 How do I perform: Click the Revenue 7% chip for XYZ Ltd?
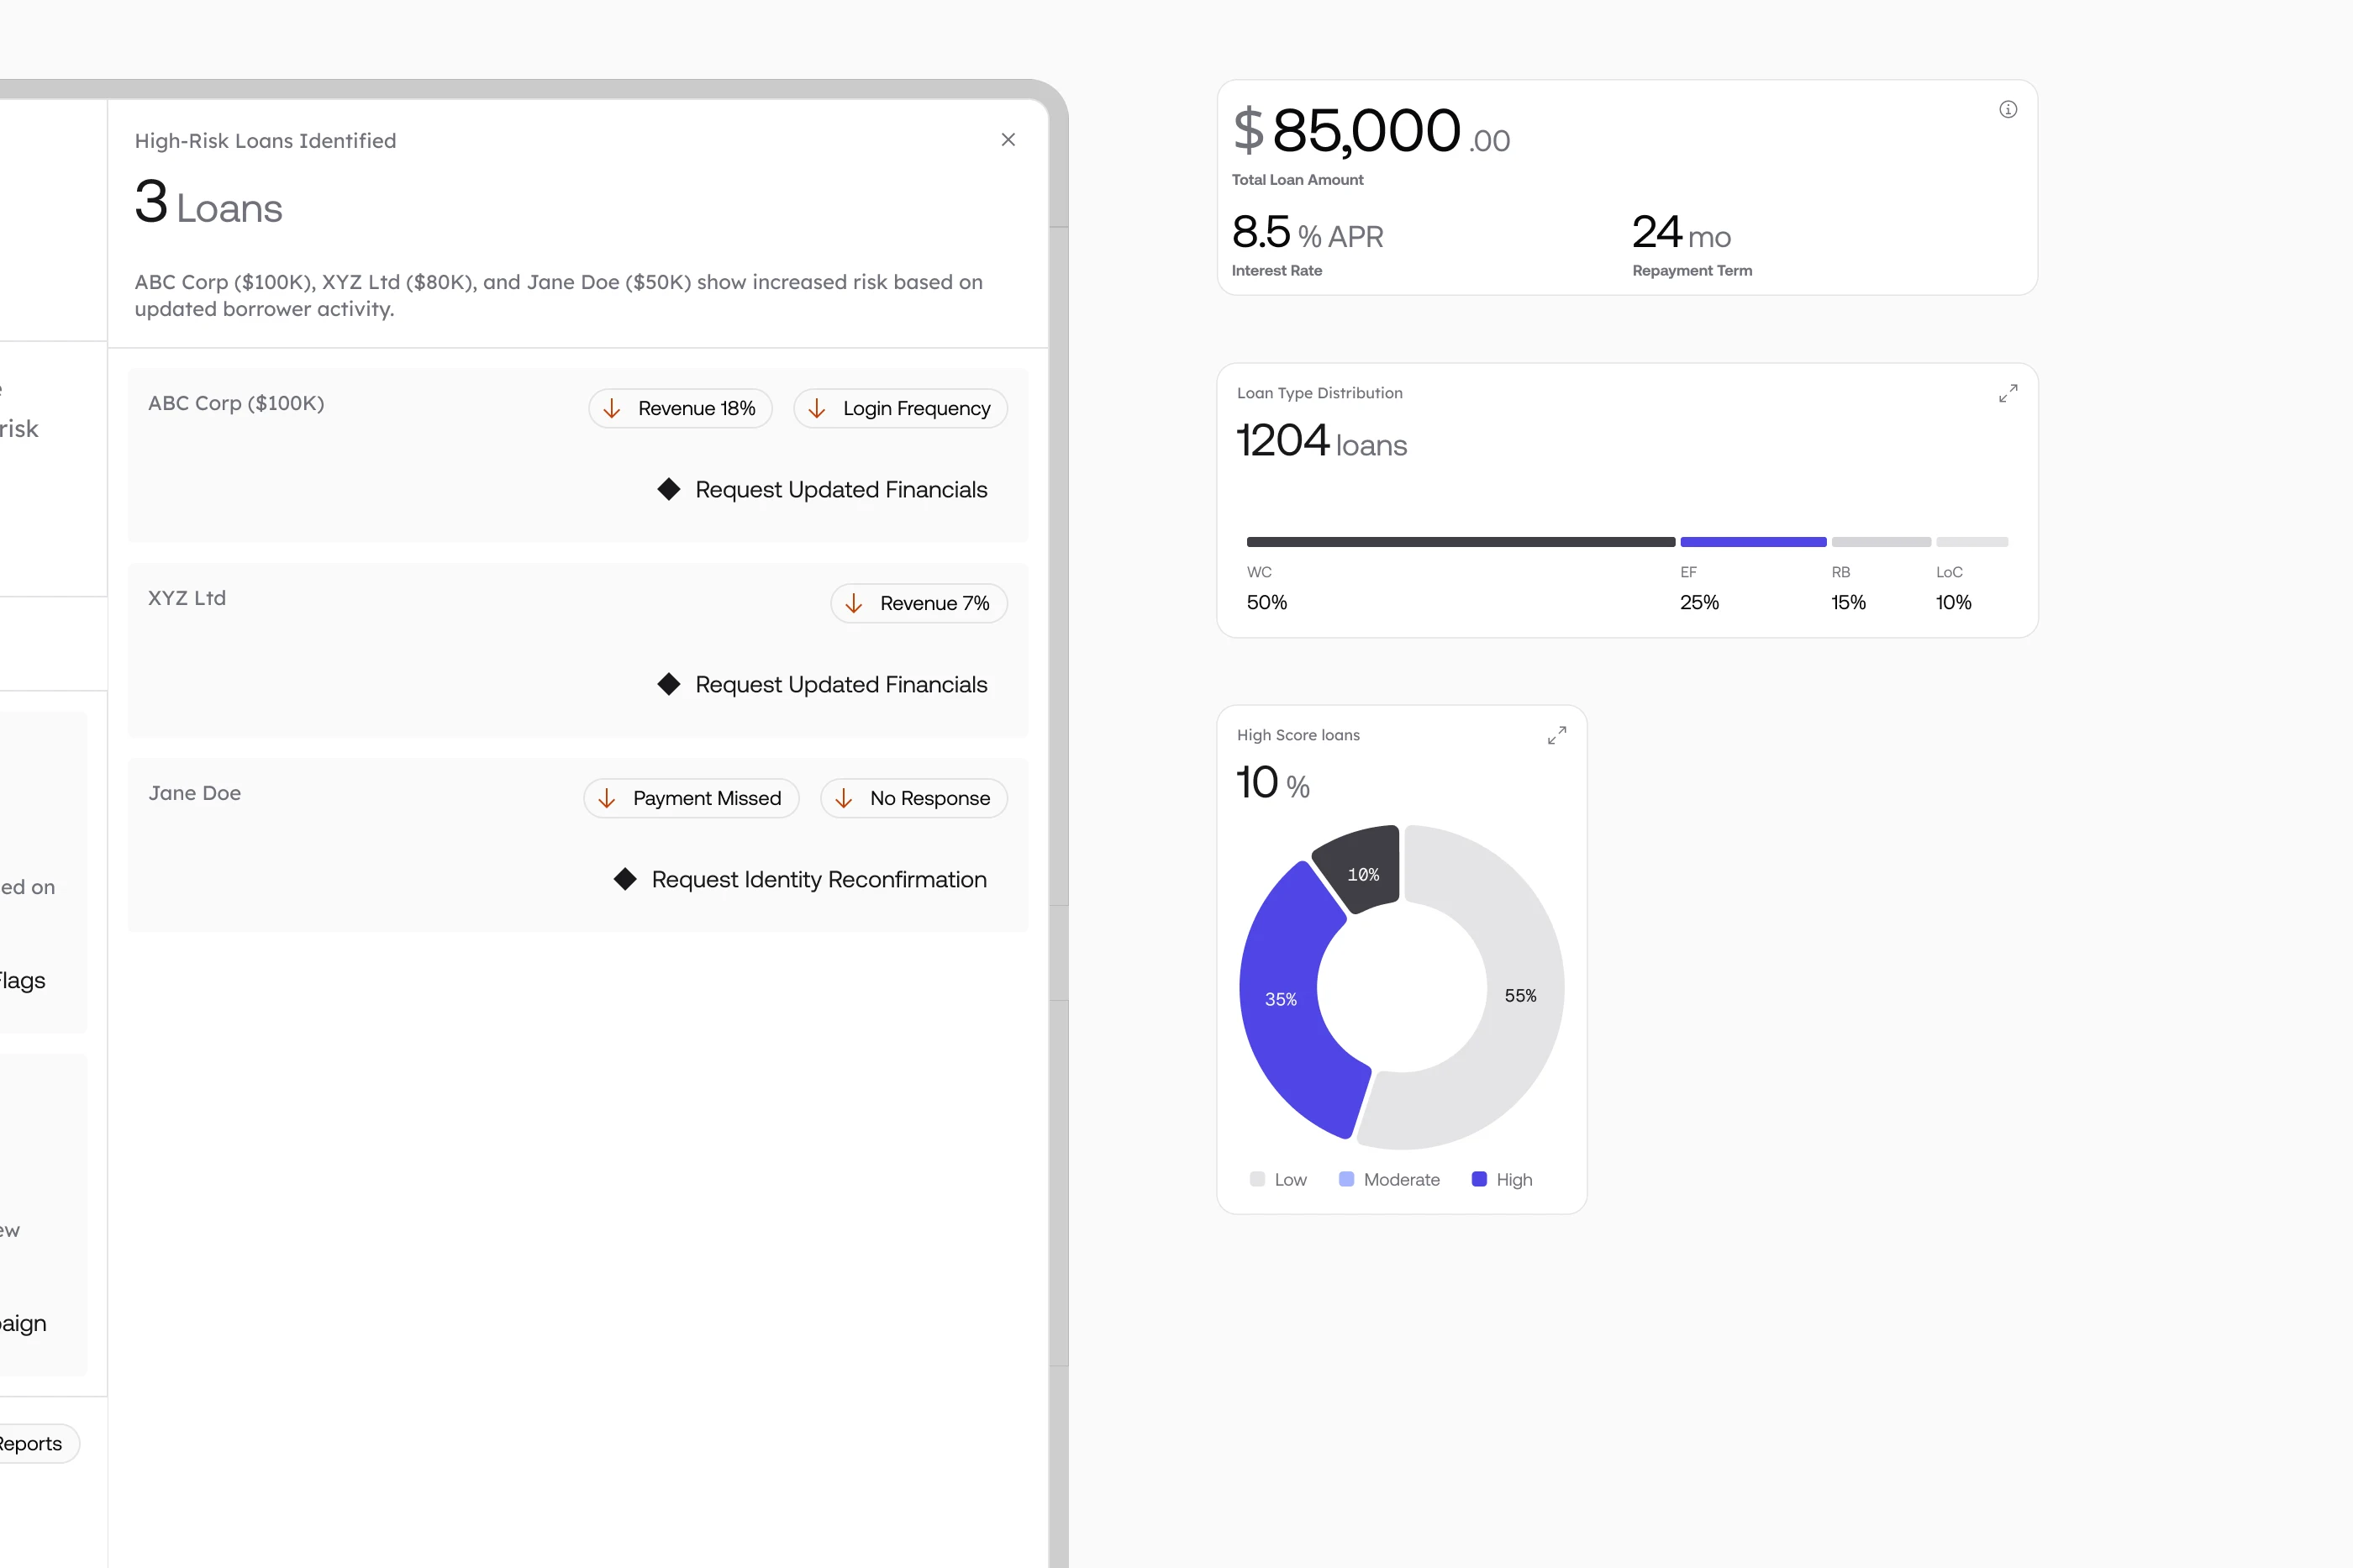918,604
